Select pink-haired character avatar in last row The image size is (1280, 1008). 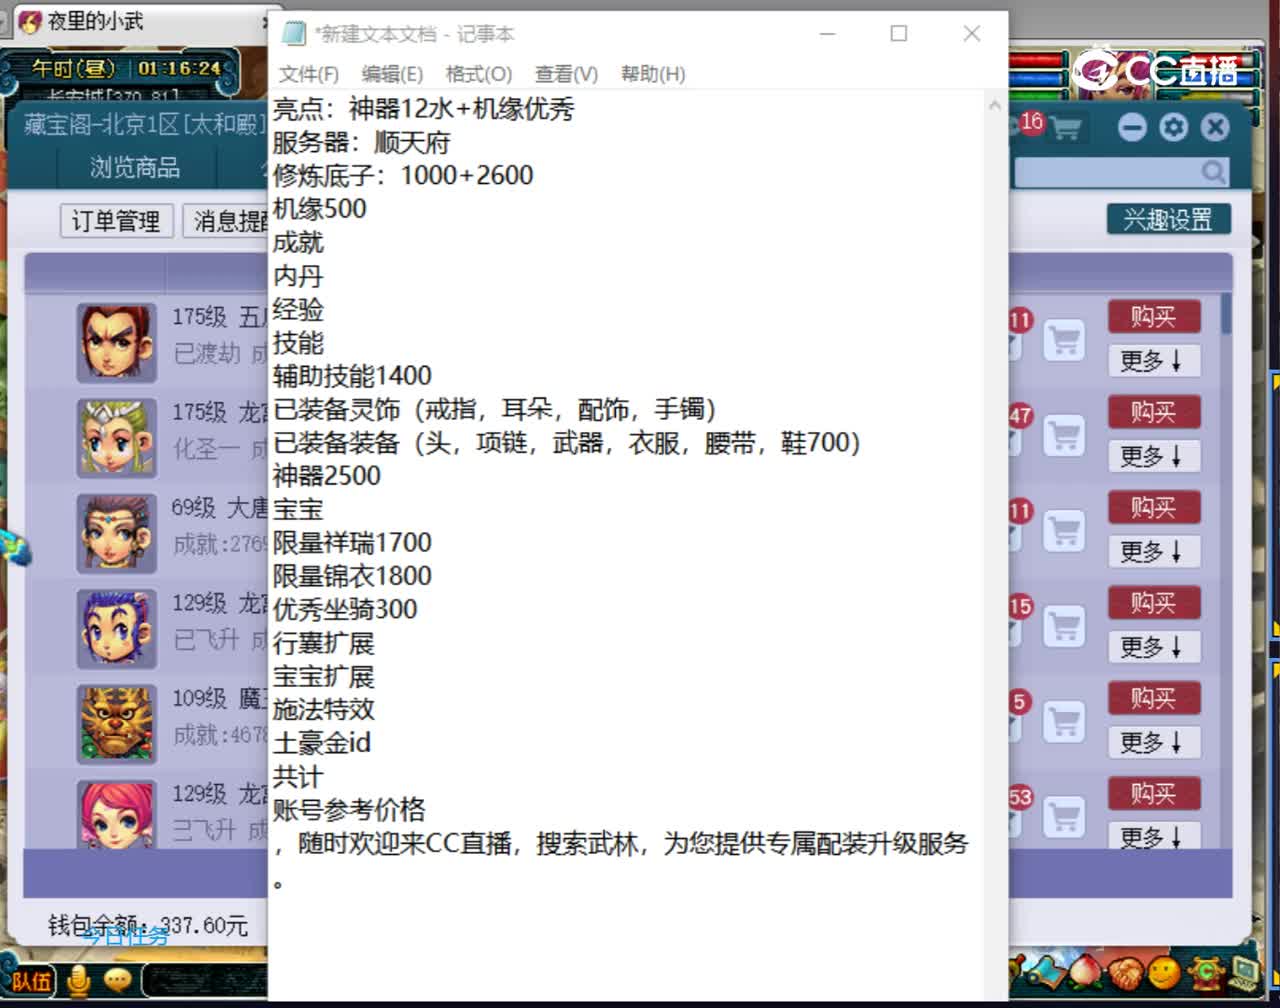click(116, 813)
